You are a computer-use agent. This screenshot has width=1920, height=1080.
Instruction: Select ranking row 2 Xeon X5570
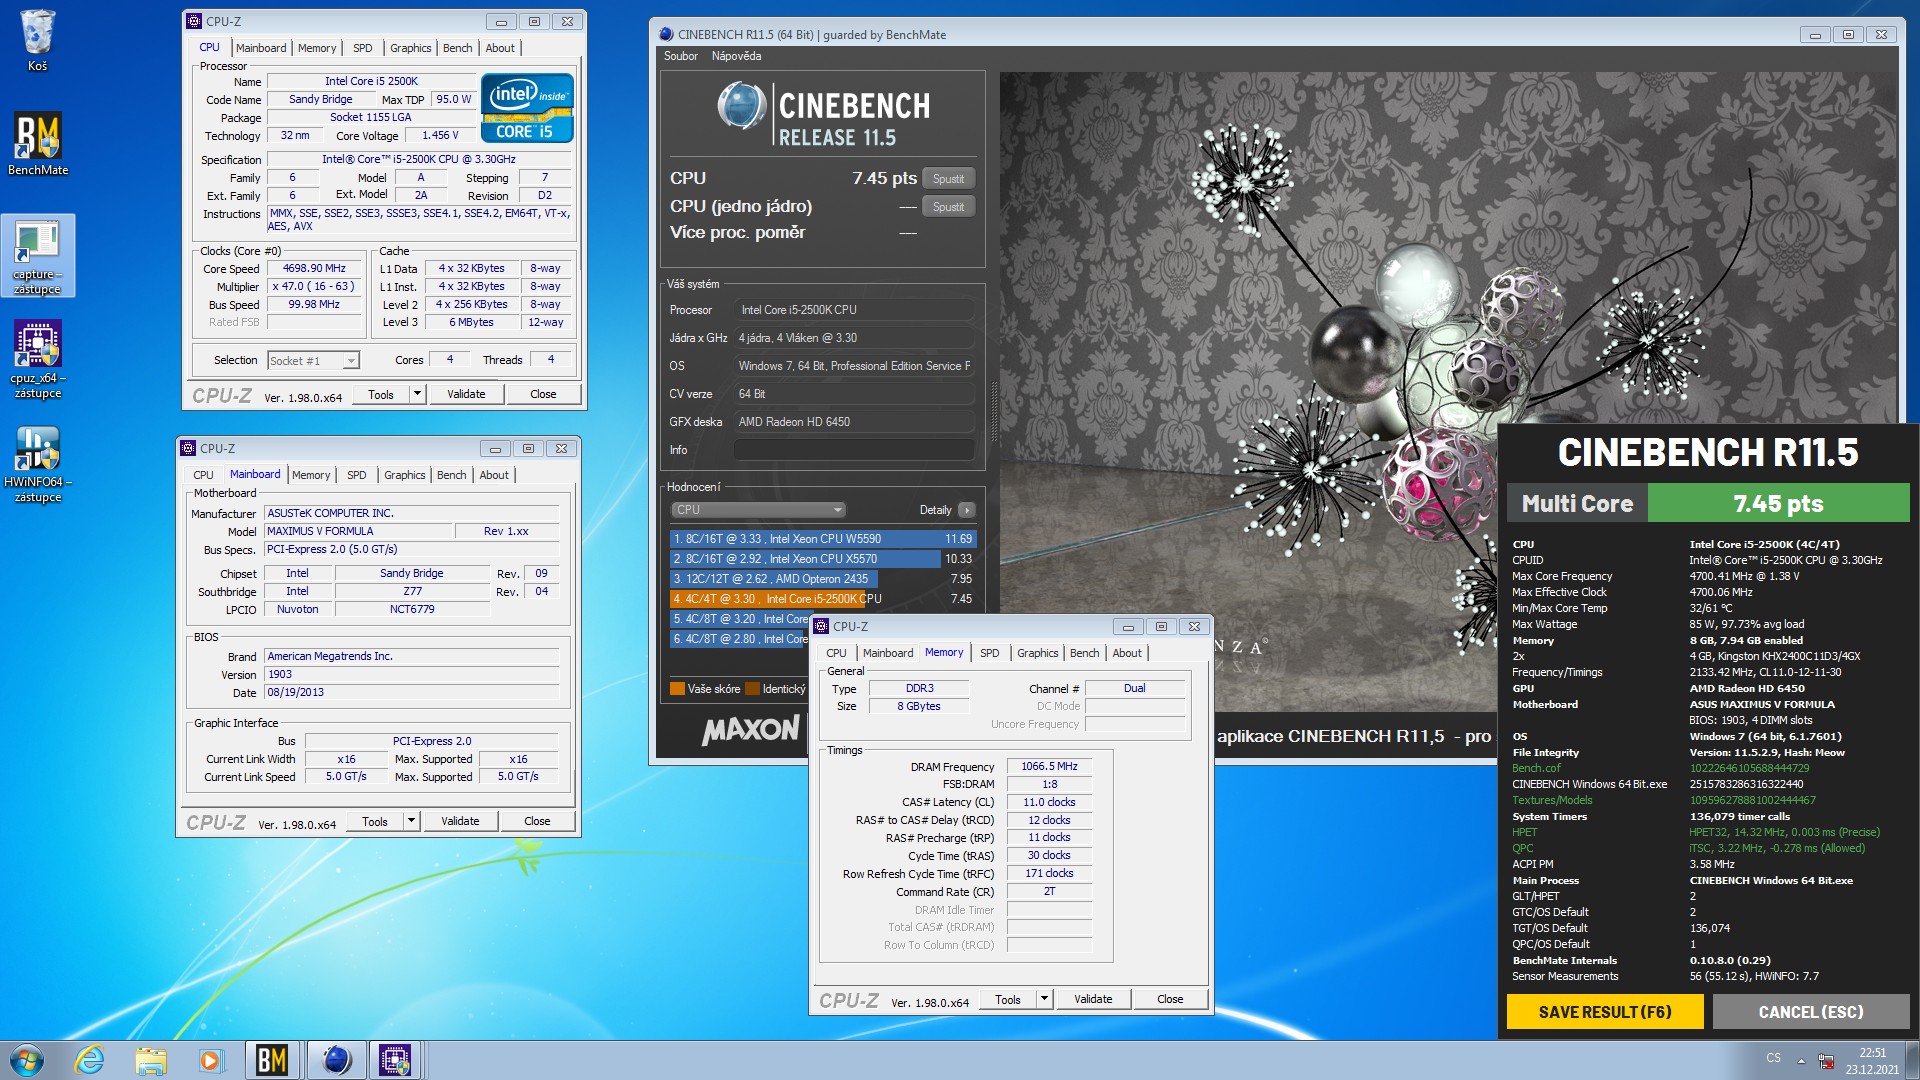point(822,559)
